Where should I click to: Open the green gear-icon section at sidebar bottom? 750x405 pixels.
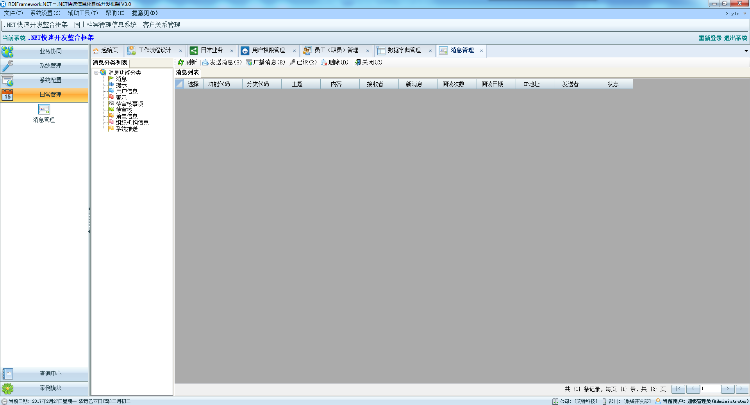44,388
